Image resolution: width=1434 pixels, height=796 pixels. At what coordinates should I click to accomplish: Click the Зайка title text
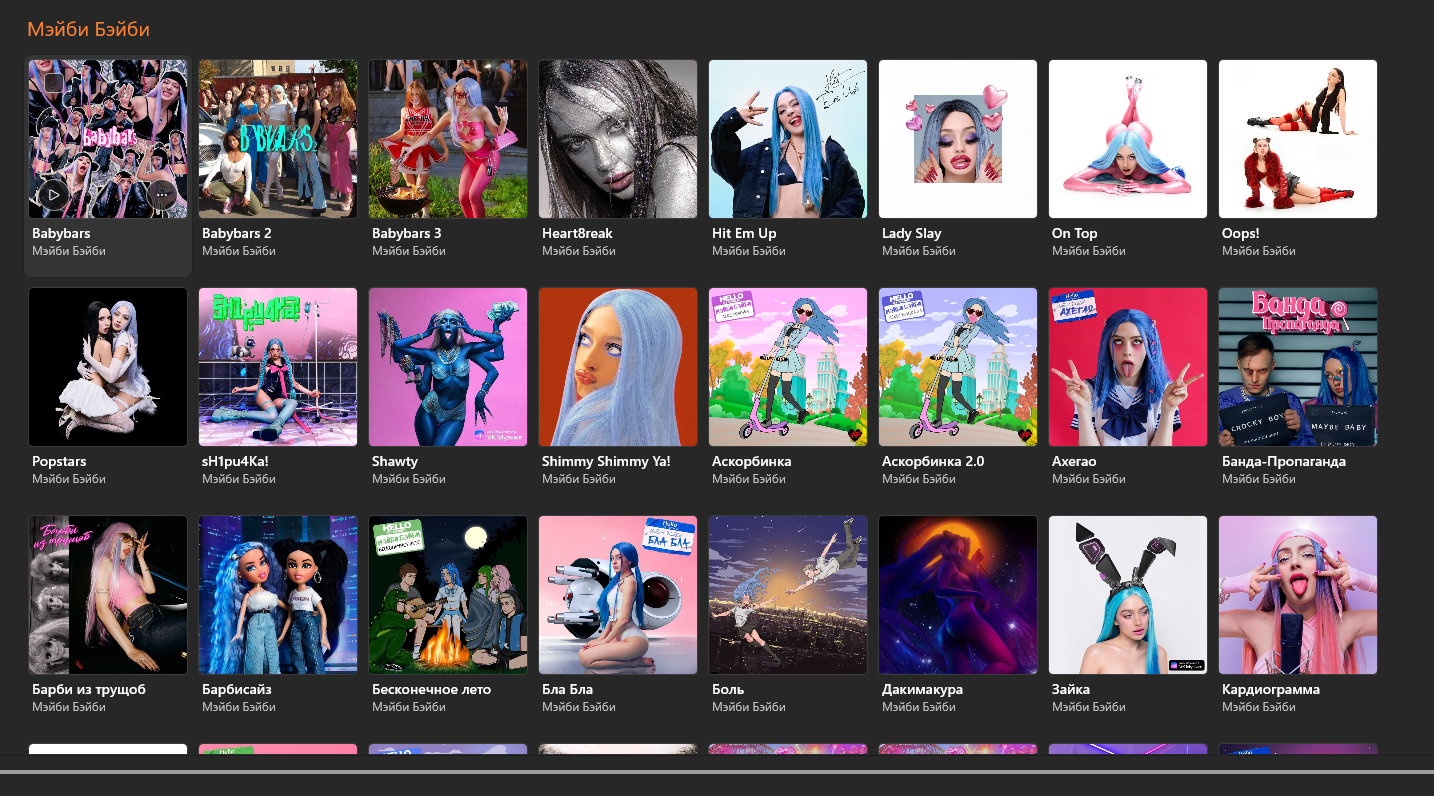point(1071,689)
